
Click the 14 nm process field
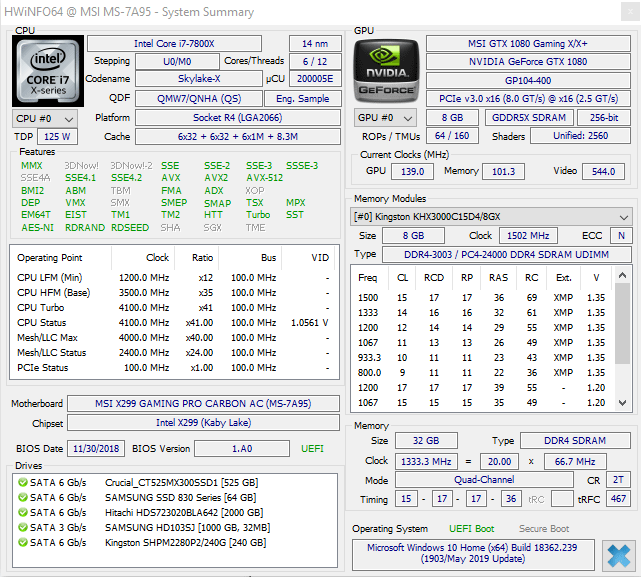tap(315, 43)
